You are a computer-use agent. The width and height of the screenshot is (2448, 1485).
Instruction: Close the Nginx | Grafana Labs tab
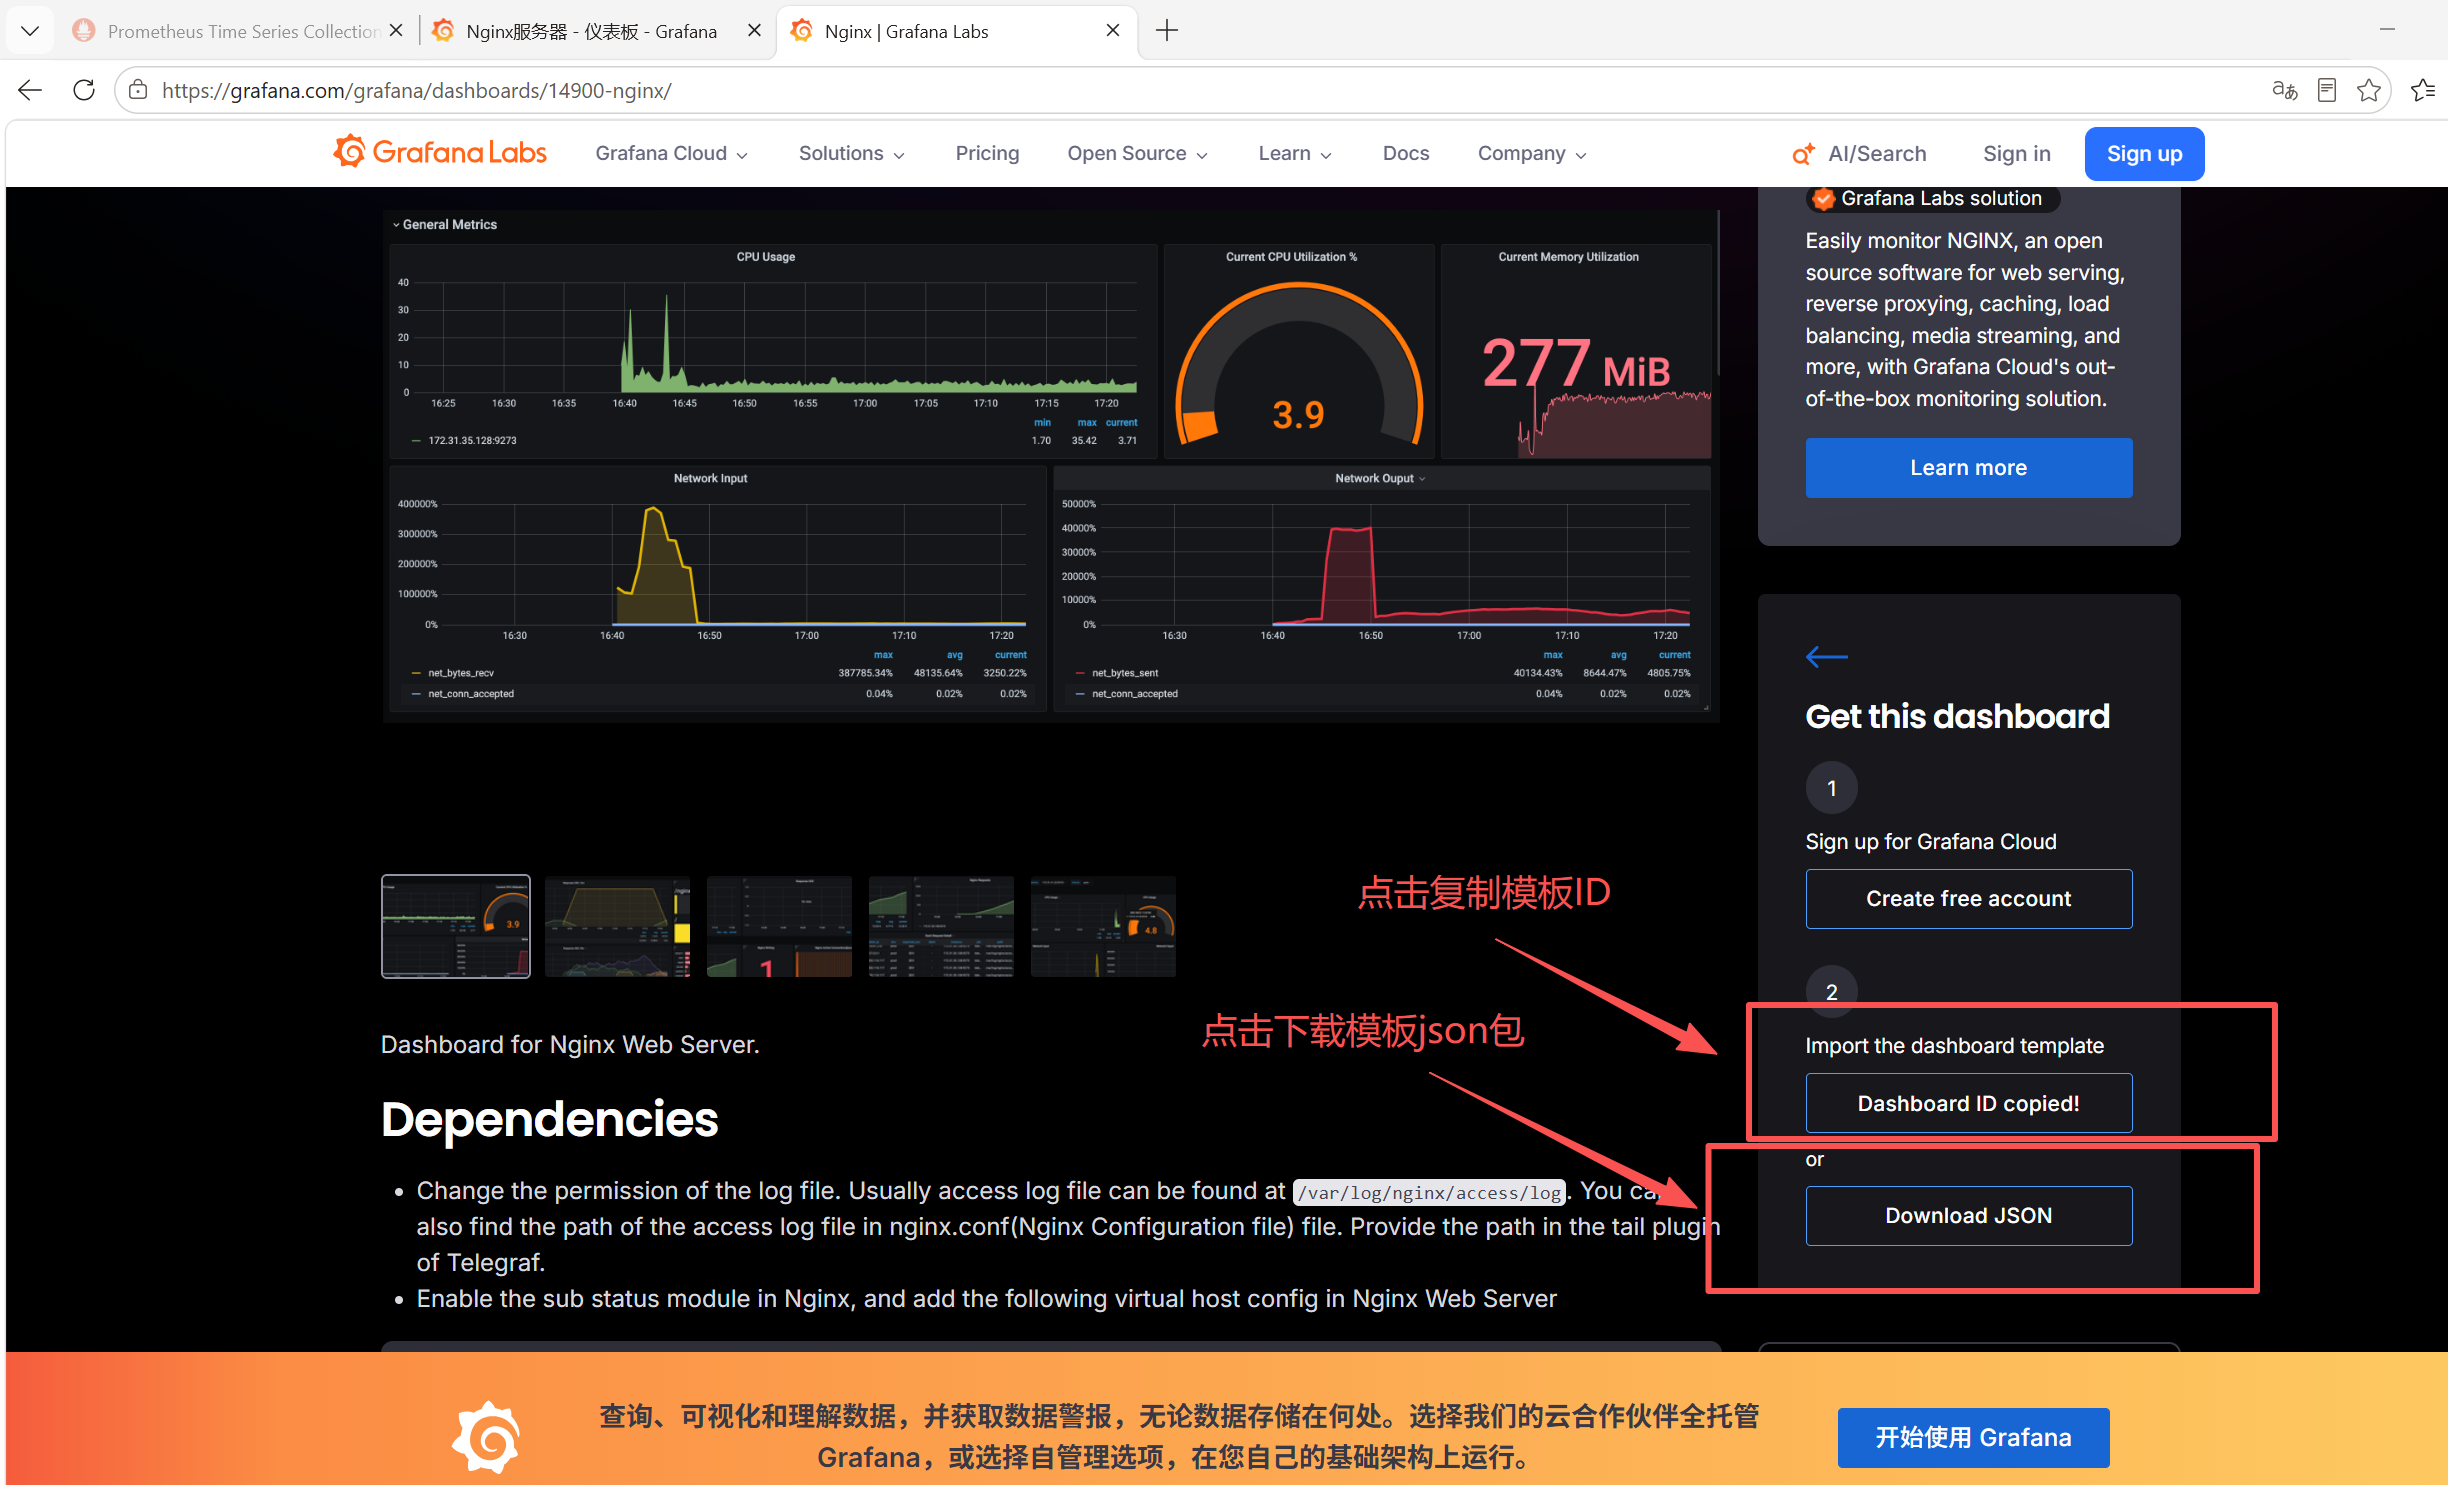point(1112,31)
